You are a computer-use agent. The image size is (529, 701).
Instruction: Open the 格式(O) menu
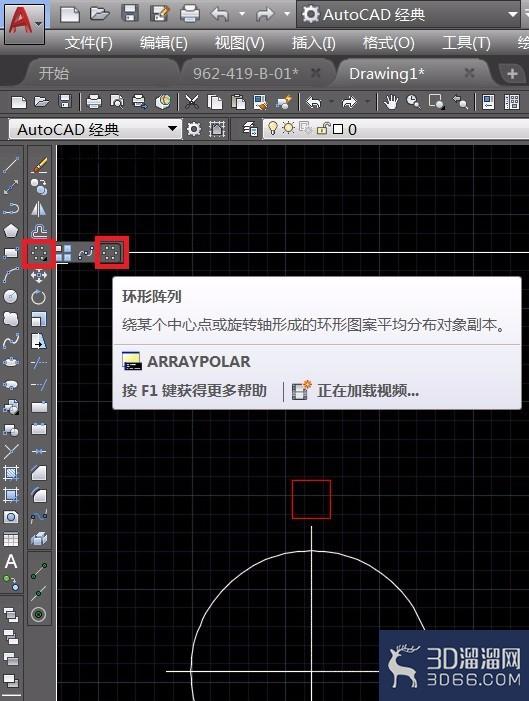pos(389,43)
